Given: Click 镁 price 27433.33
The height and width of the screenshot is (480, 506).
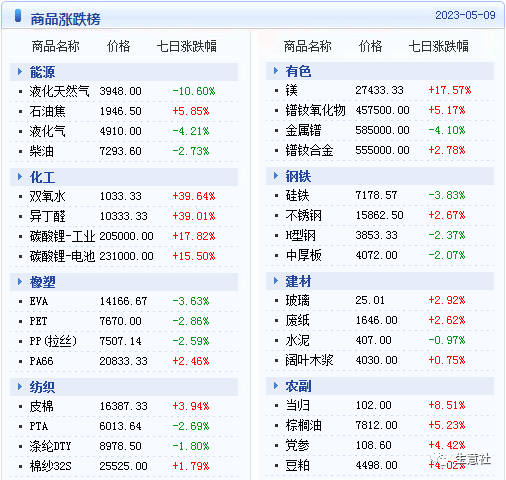Looking at the screenshot, I should point(379,90).
